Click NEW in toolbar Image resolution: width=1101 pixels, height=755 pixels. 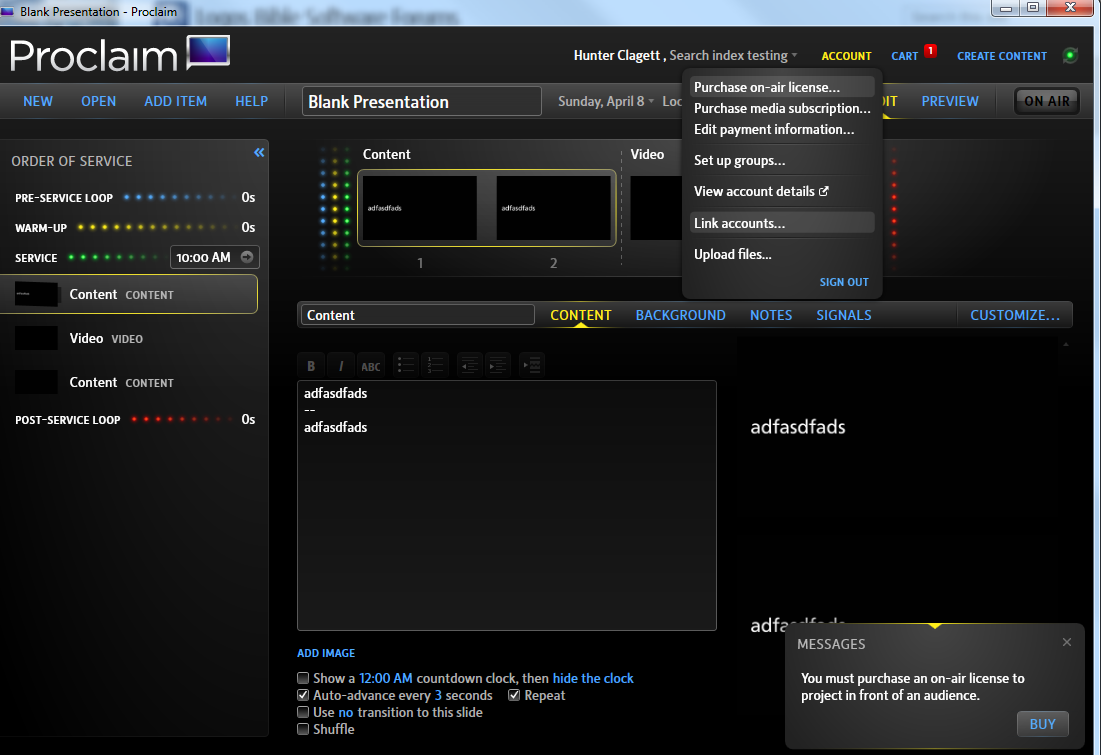click(38, 101)
